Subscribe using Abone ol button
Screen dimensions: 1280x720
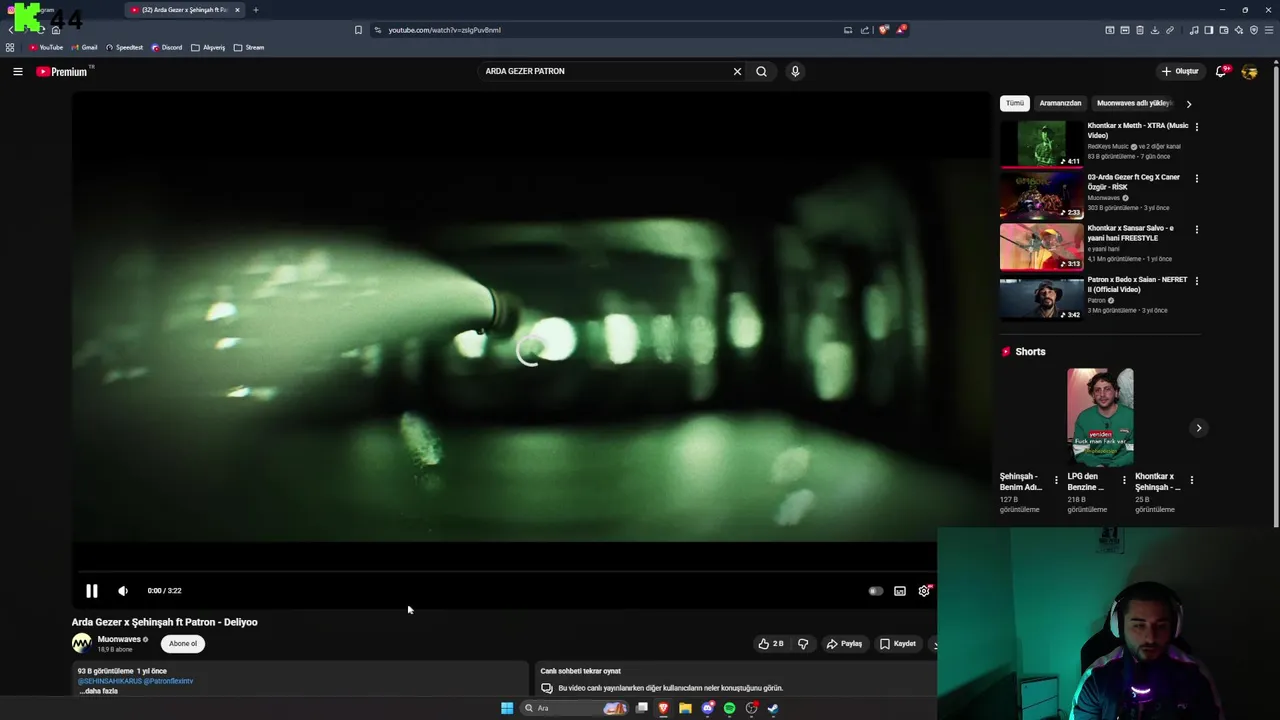(x=183, y=644)
